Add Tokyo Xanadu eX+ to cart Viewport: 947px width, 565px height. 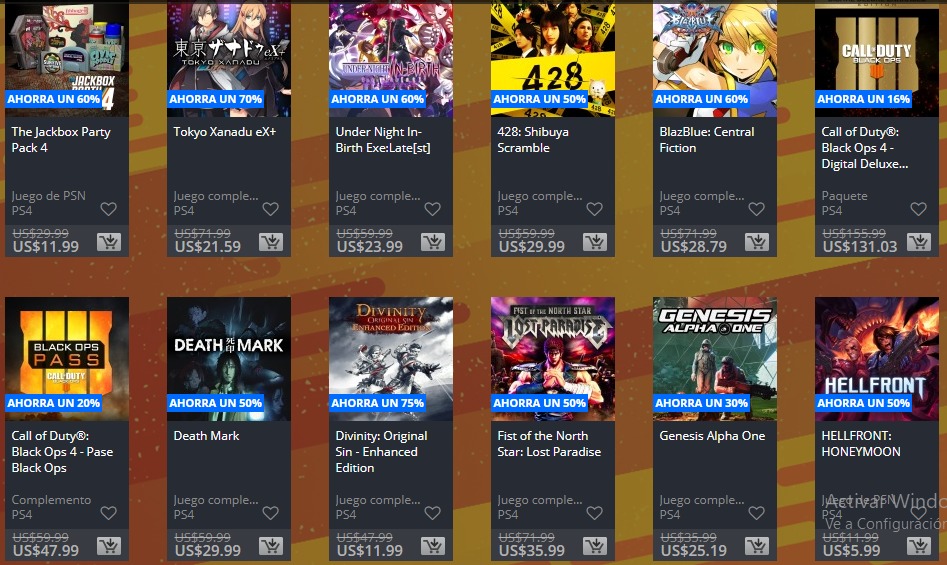(271, 242)
